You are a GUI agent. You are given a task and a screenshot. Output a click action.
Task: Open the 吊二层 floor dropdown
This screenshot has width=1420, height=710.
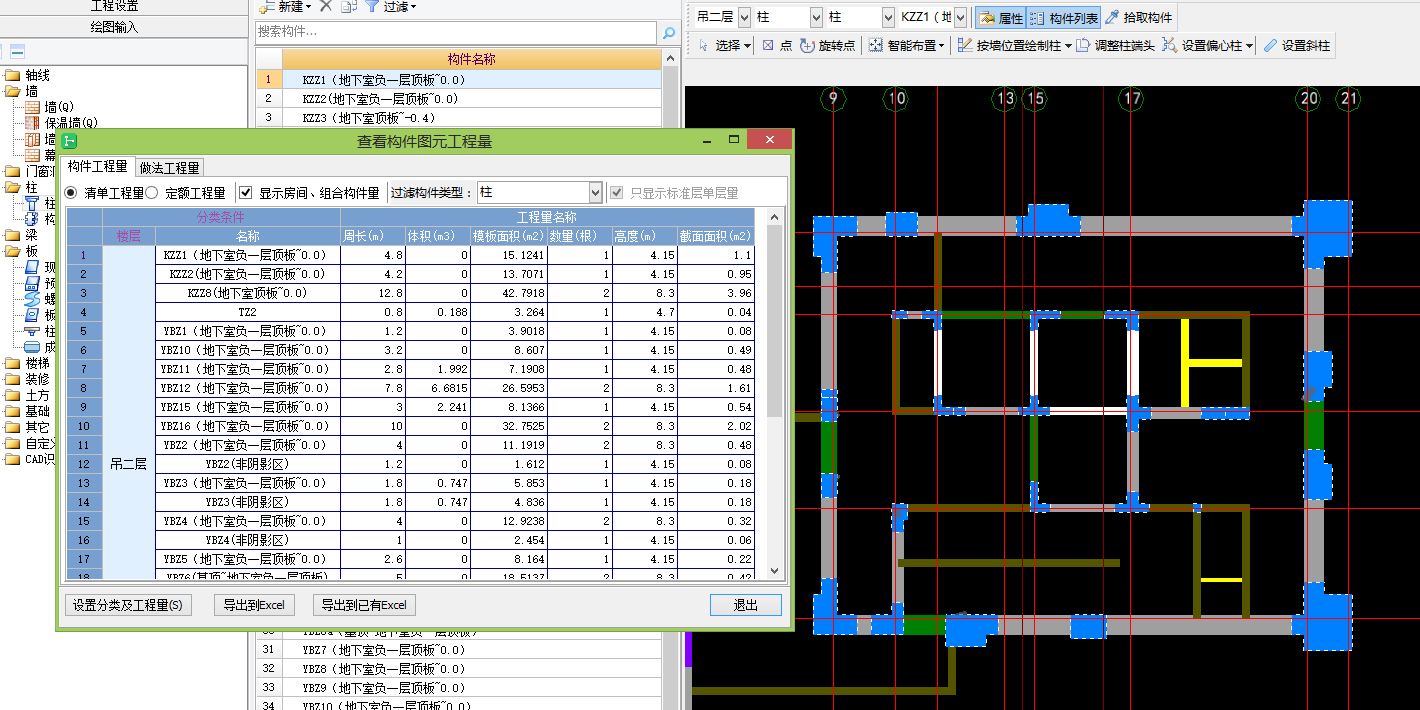tap(744, 18)
